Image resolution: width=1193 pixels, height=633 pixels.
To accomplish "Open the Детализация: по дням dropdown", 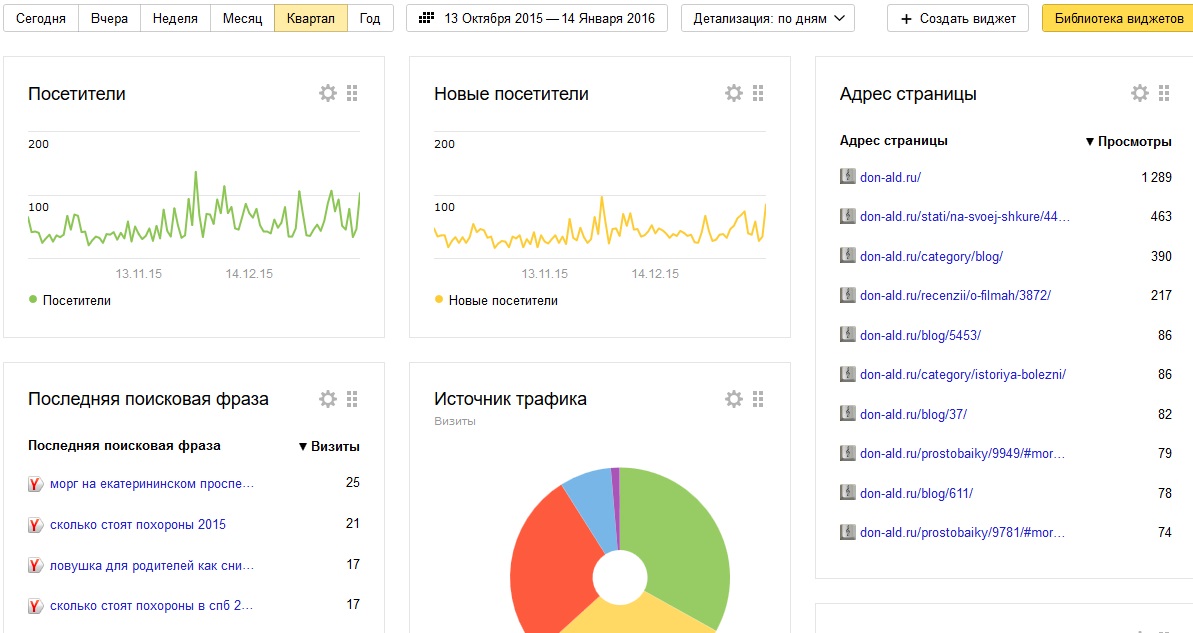I will coord(768,18).
